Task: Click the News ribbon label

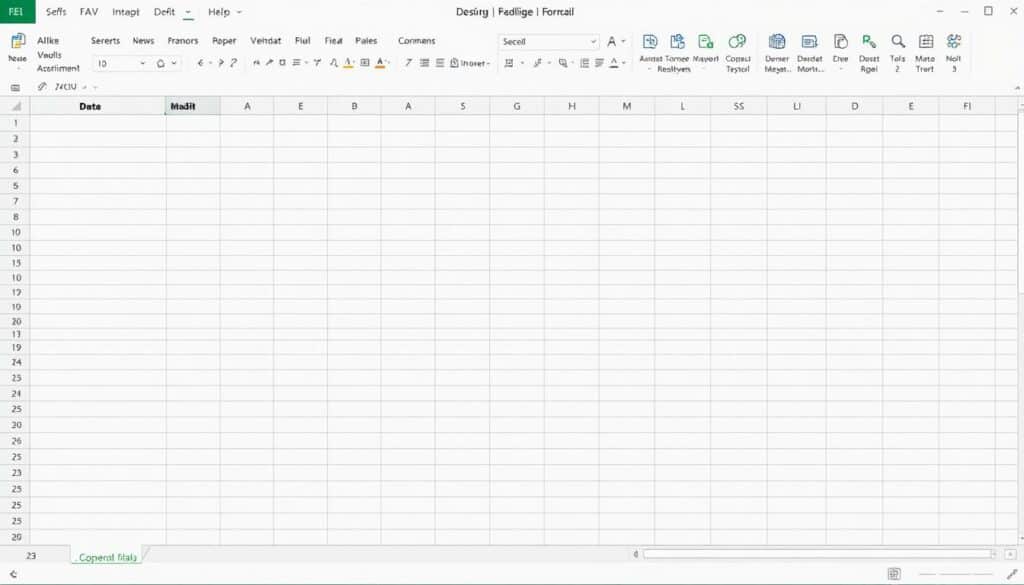Action: pyautogui.click(x=143, y=40)
